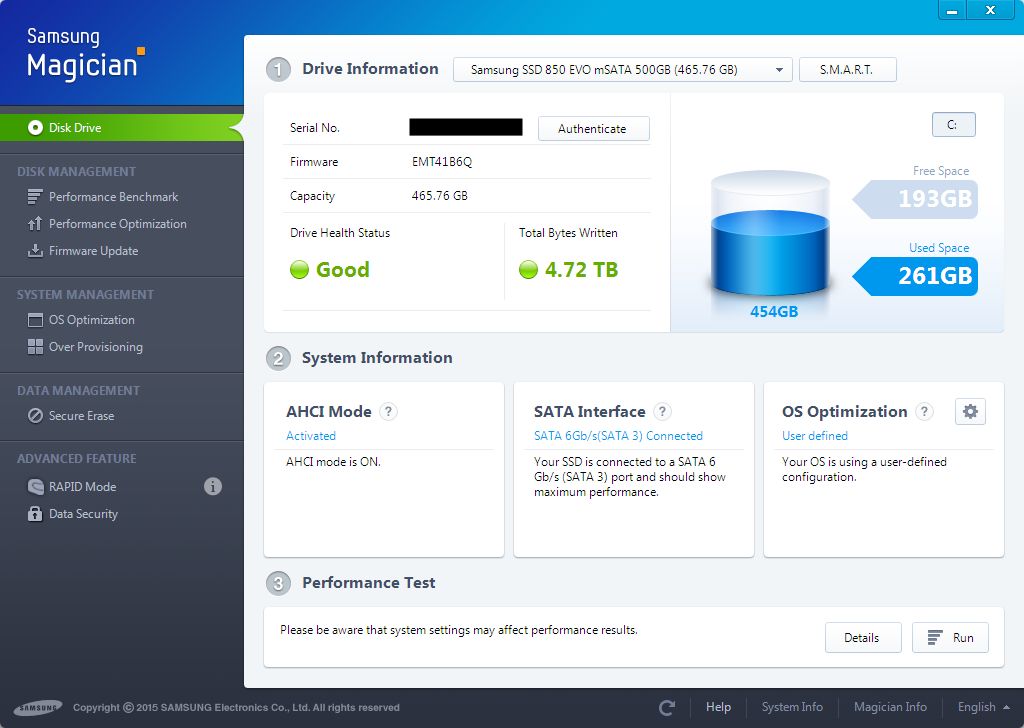Screen dimensions: 1024x728
Task: Click the OS Optimization window icon
Action: 35,320
